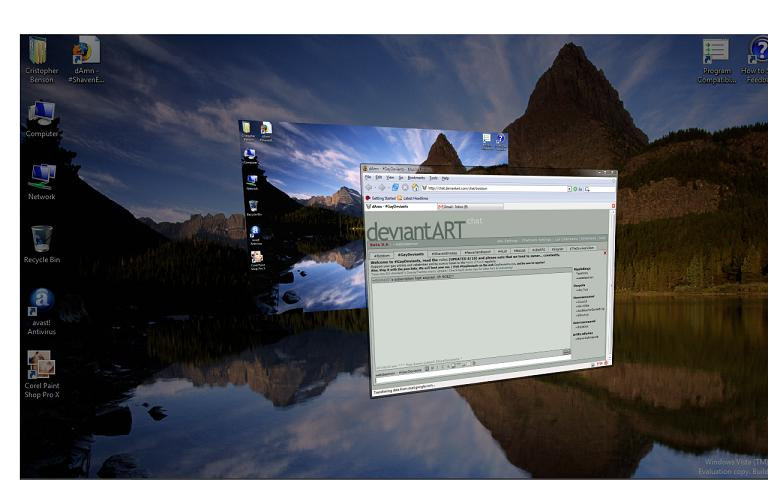Click green Go button beside address bar
This screenshot has height=480, width=768.
coord(576,189)
